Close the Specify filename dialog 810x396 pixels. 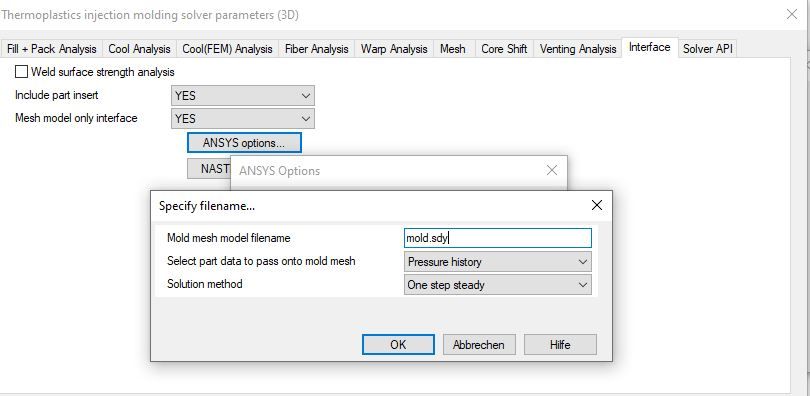tap(597, 205)
